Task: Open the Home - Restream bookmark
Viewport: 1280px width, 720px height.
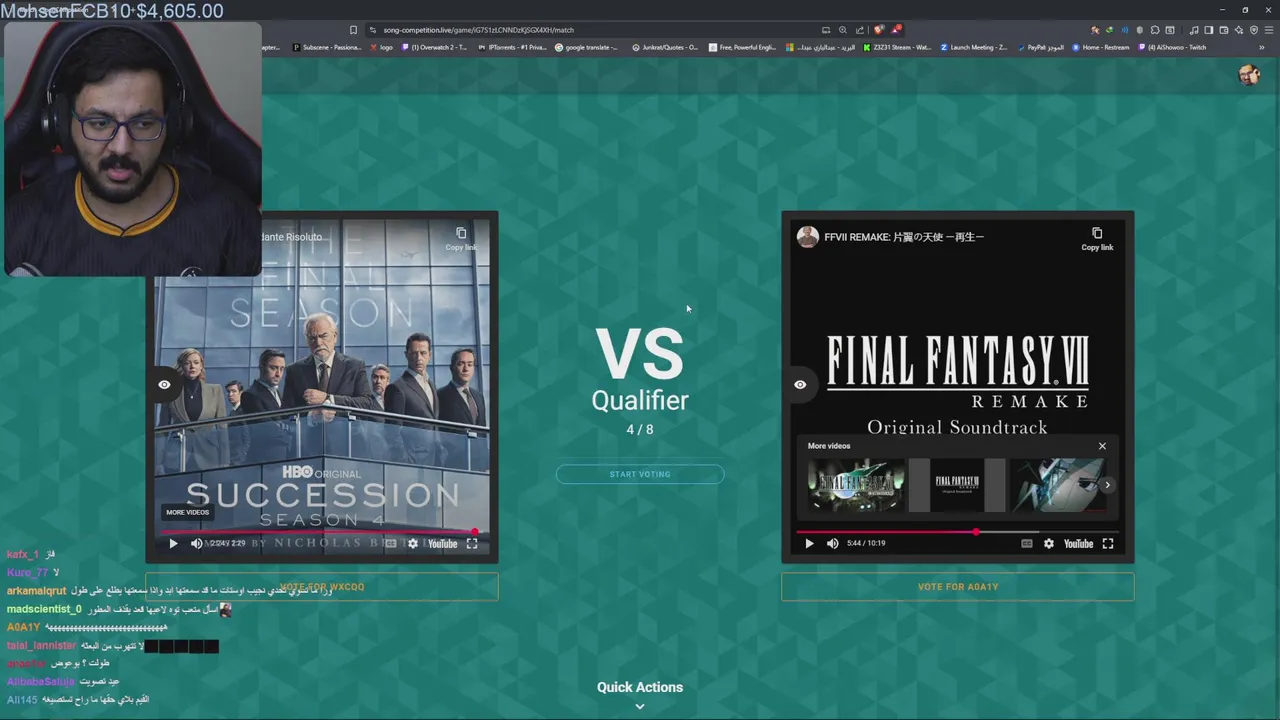Action: pos(1100,47)
